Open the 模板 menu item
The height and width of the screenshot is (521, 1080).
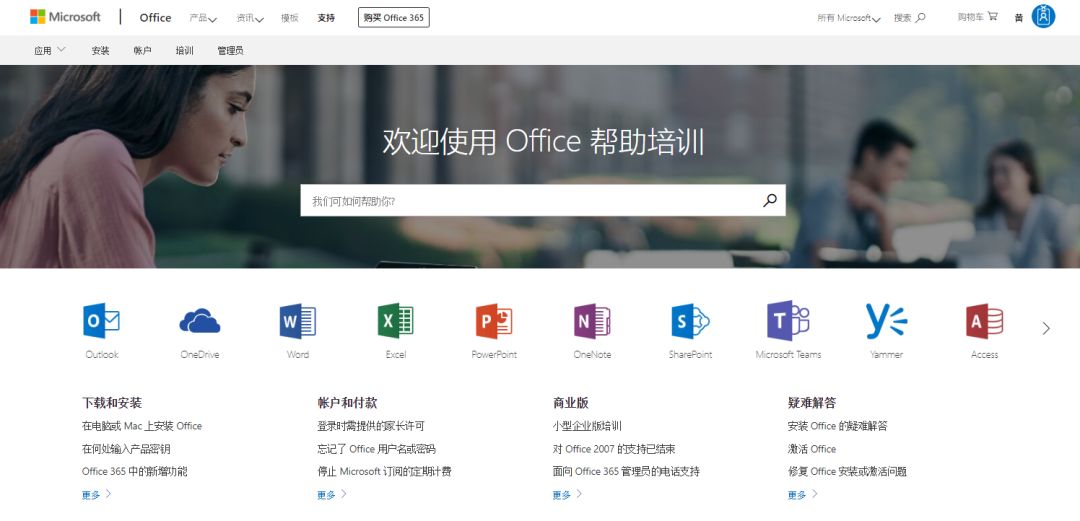tap(290, 18)
